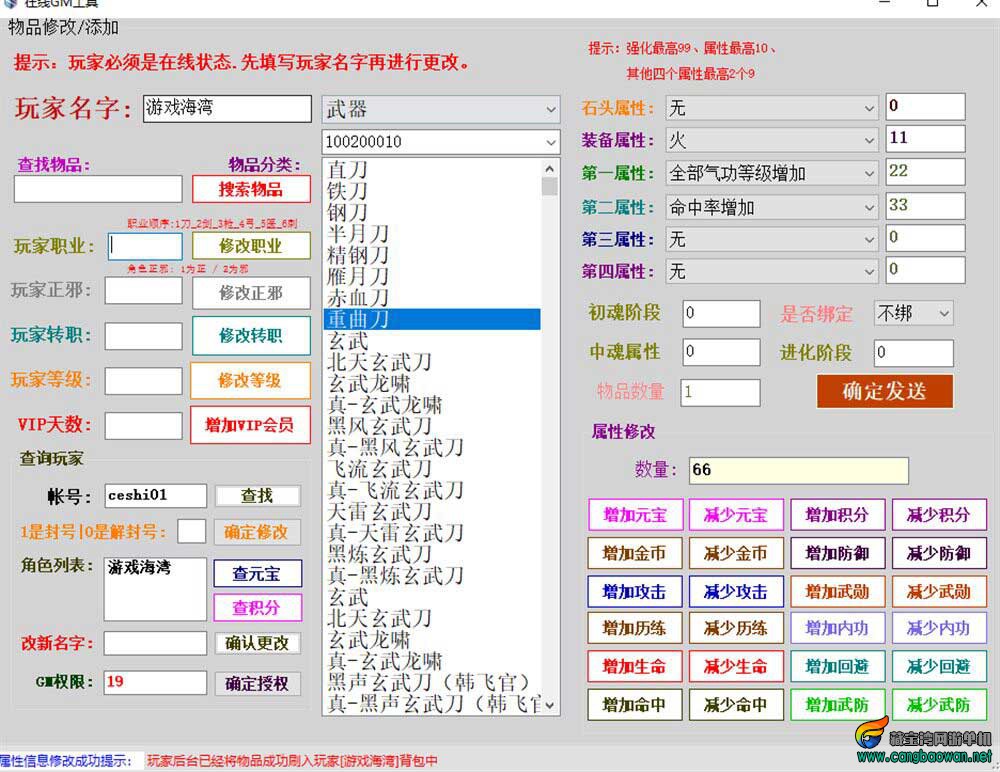Click the 减少金币 button
The image size is (1000, 772).
coord(736,553)
